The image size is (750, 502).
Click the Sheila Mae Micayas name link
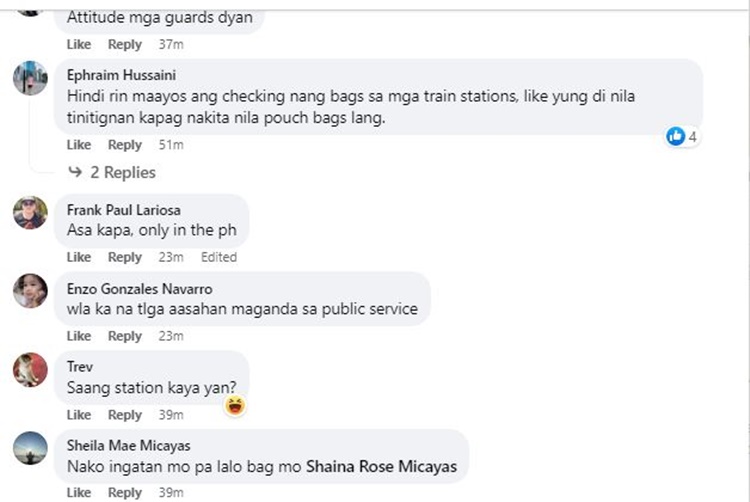[x=129, y=446]
